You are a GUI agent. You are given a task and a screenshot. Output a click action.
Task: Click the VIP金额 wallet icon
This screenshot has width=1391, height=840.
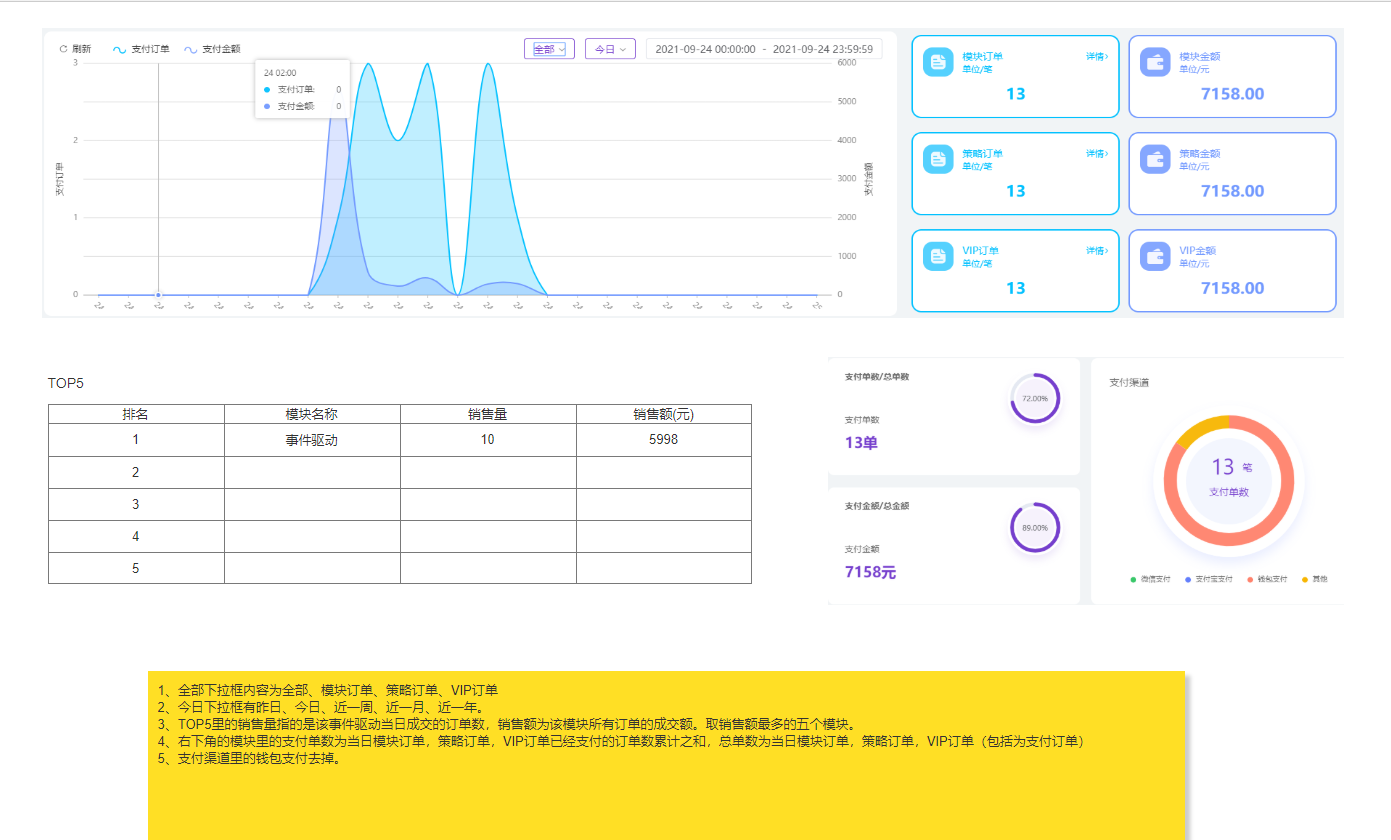[x=1155, y=256]
